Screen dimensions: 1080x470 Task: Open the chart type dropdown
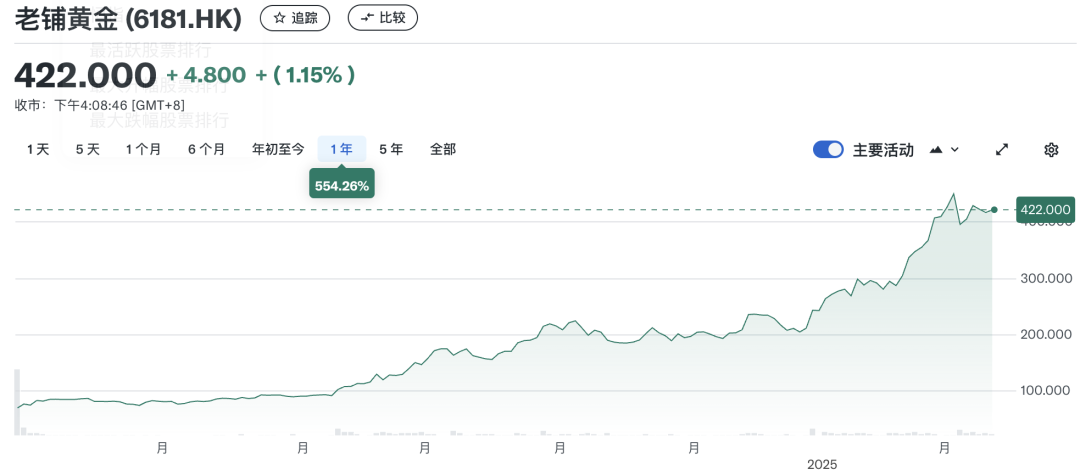coord(944,150)
